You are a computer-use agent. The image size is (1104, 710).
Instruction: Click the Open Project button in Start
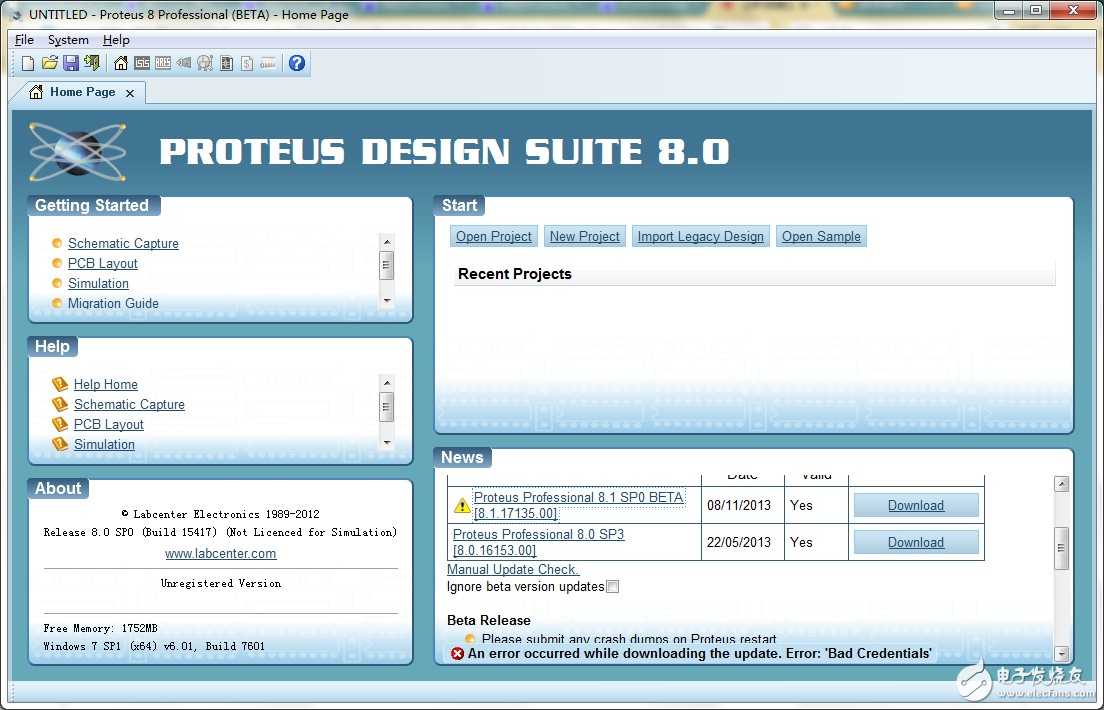click(494, 237)
